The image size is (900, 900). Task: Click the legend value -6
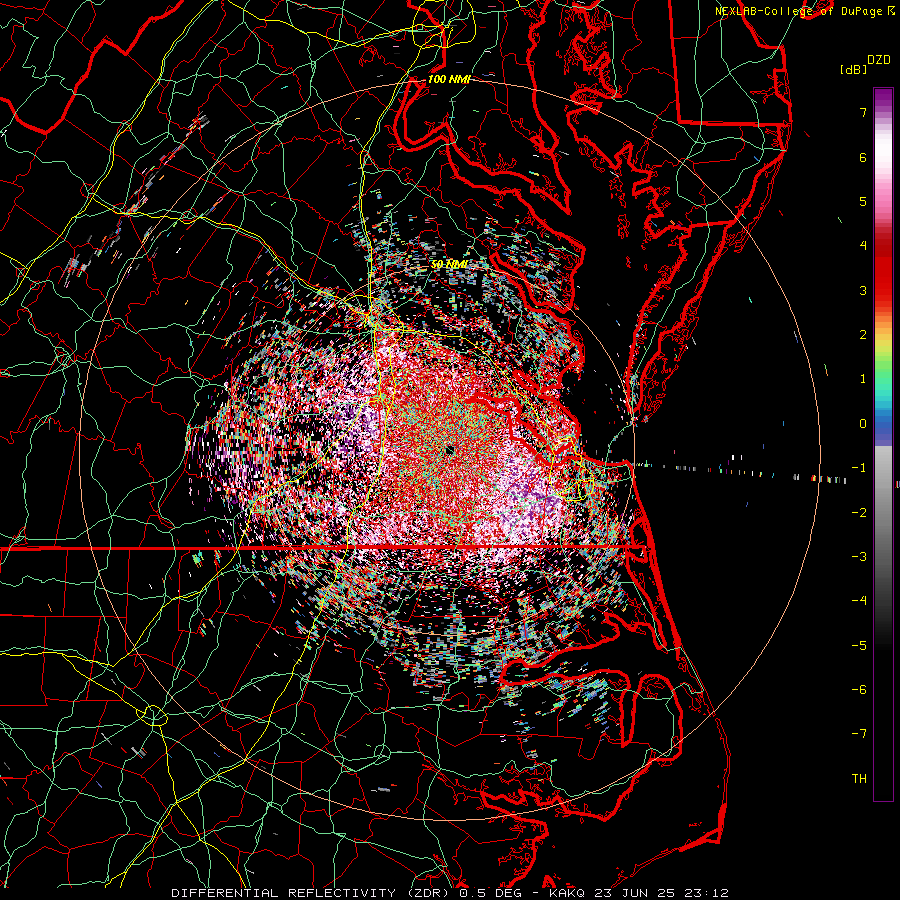[859, 690]
